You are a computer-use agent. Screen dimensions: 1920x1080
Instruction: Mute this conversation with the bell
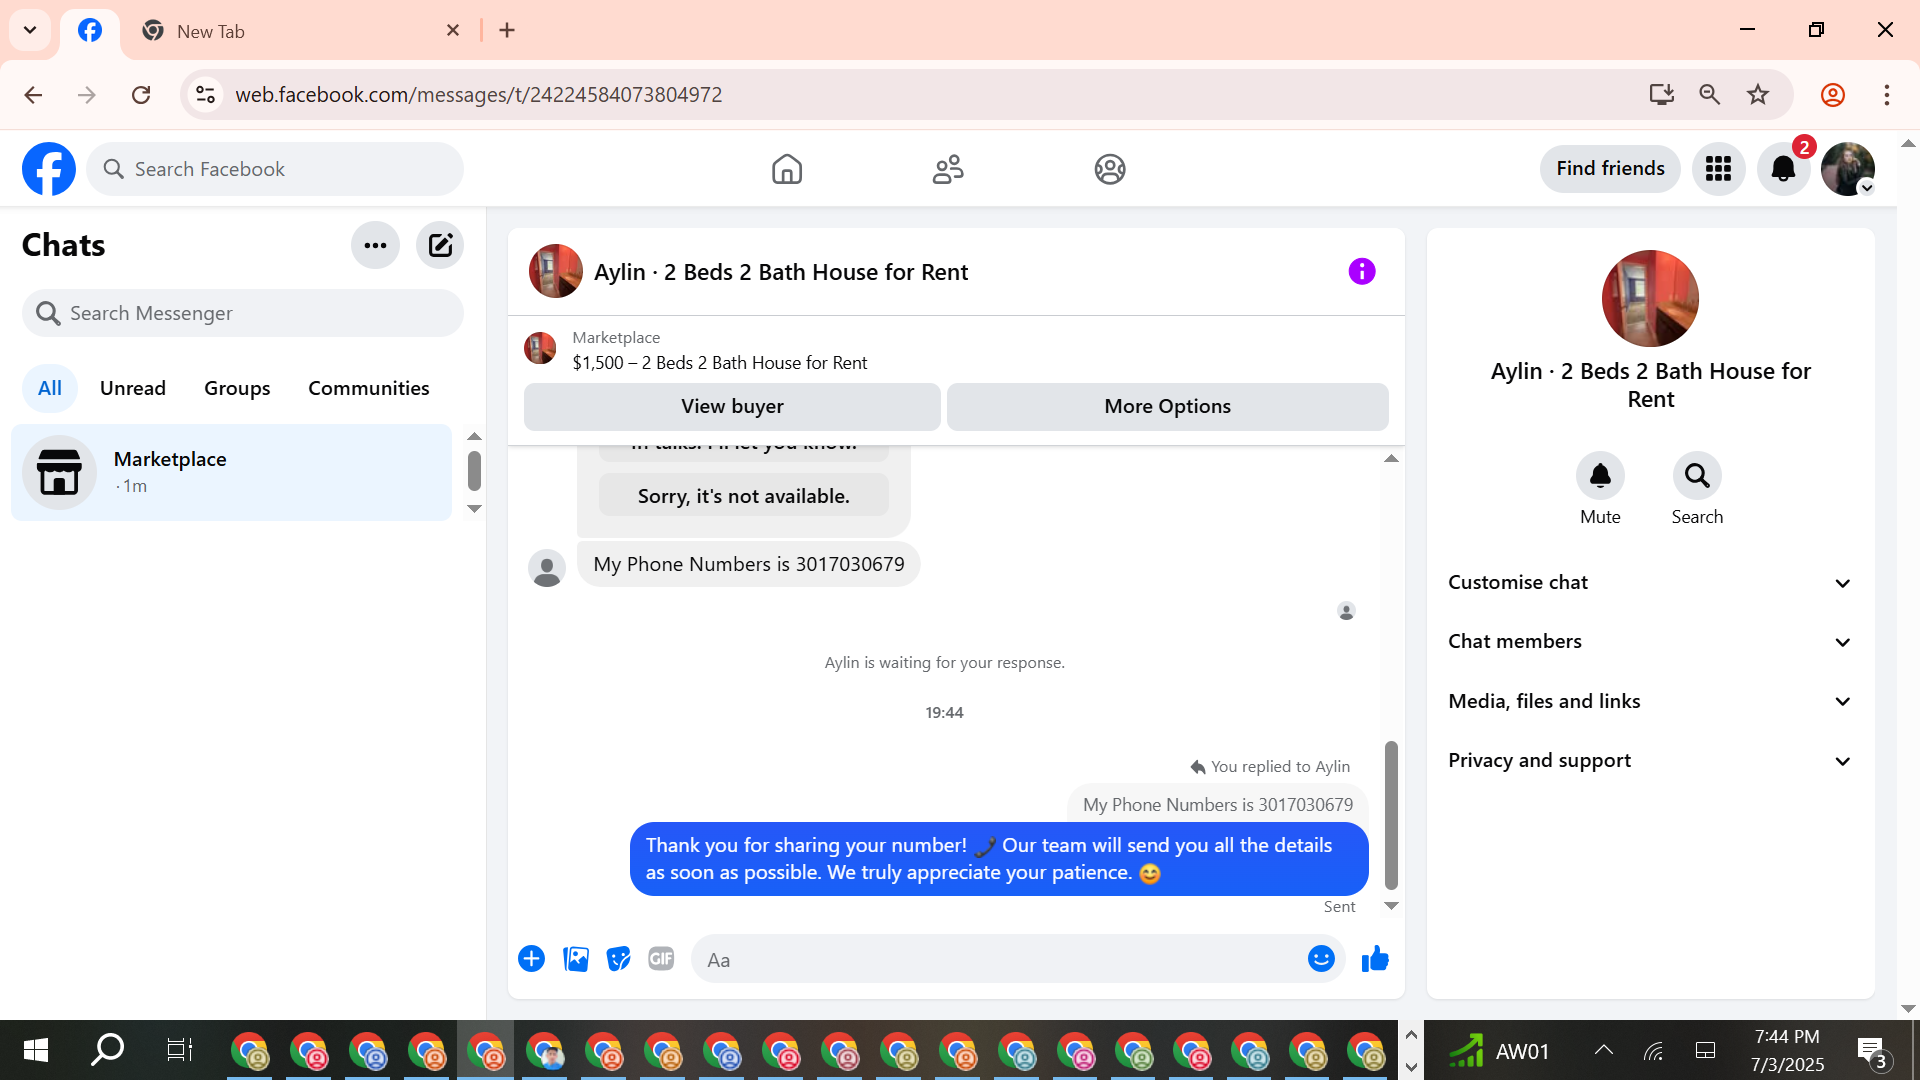[x=1600, y=476]
